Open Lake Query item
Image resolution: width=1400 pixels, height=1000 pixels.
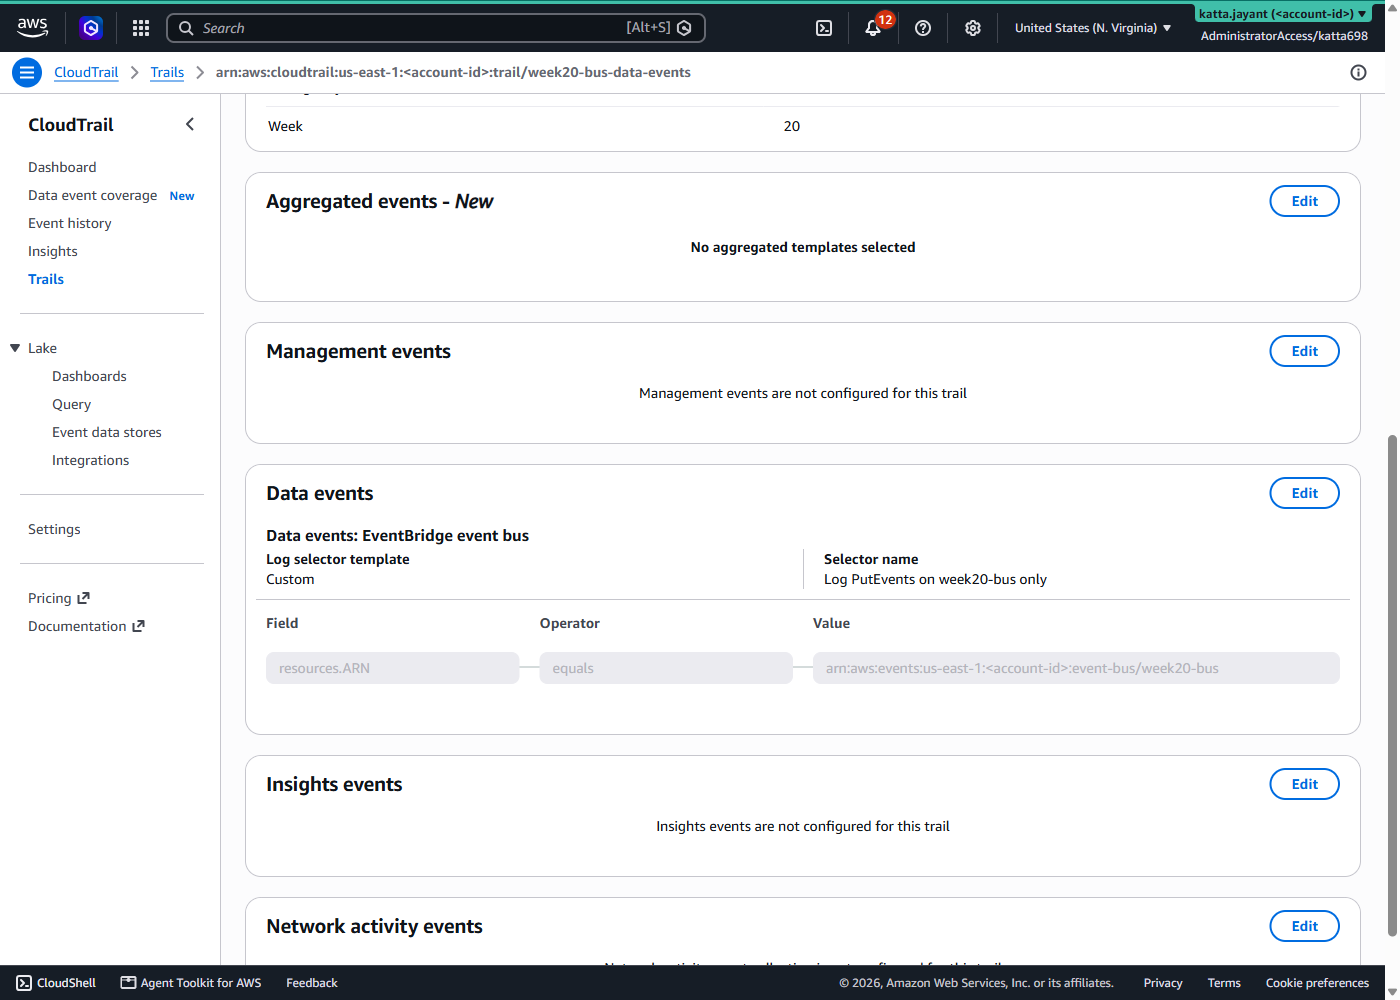(71, 404)
